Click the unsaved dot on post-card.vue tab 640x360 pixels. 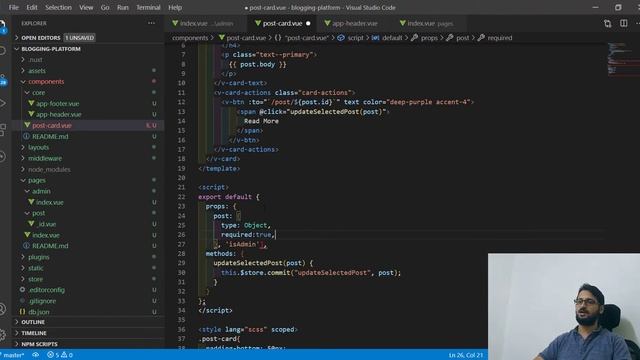tap(308, 24)
